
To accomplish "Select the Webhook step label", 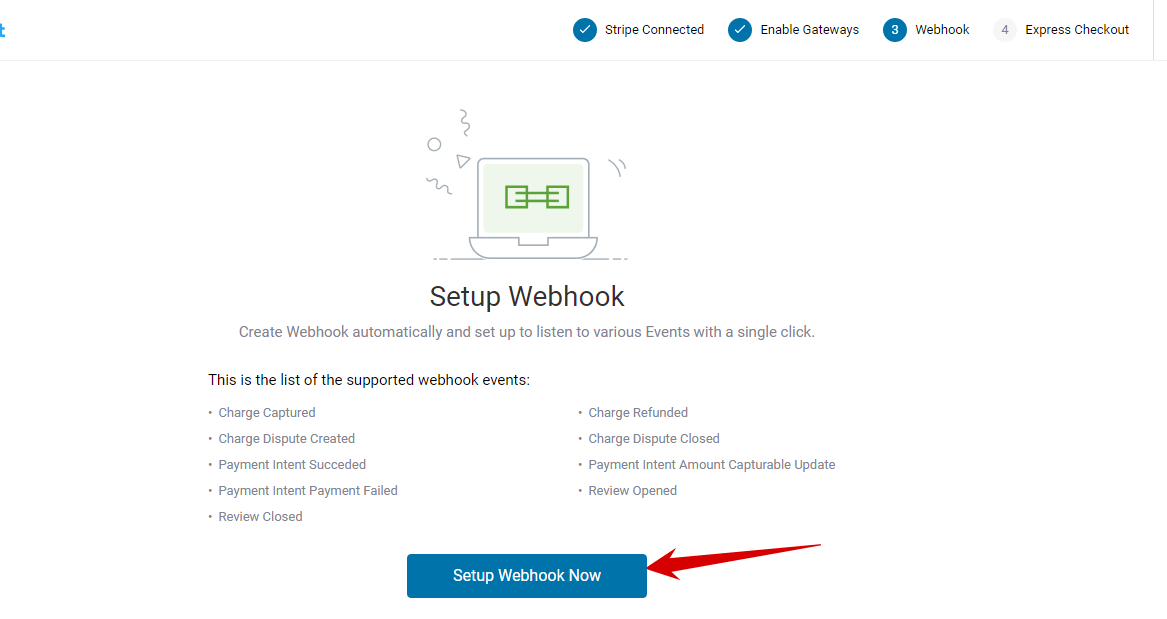I will point(942,30).
